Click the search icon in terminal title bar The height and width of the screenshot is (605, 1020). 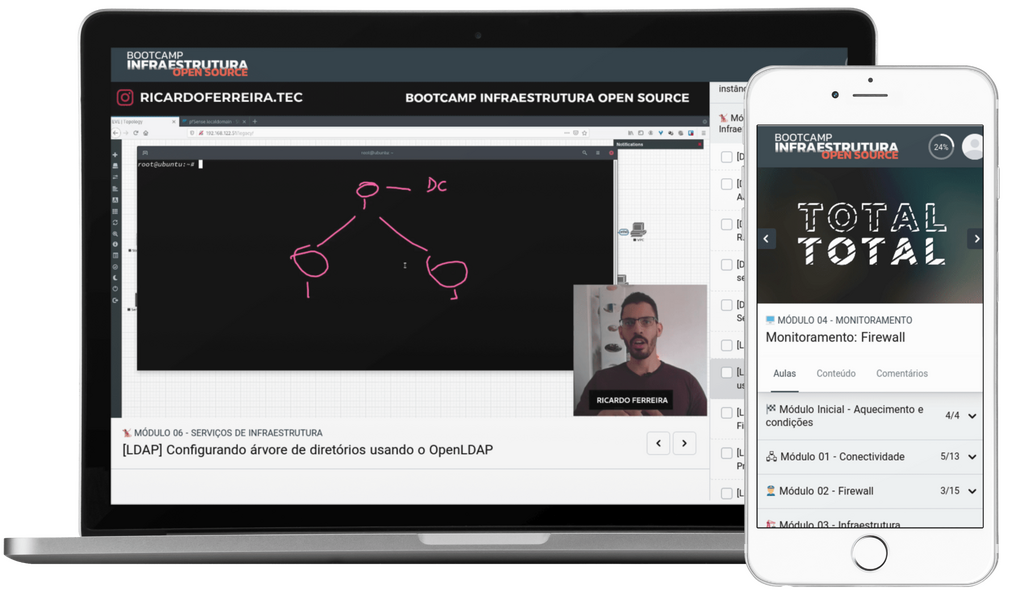pyautogui.click(x=584, y=153)
